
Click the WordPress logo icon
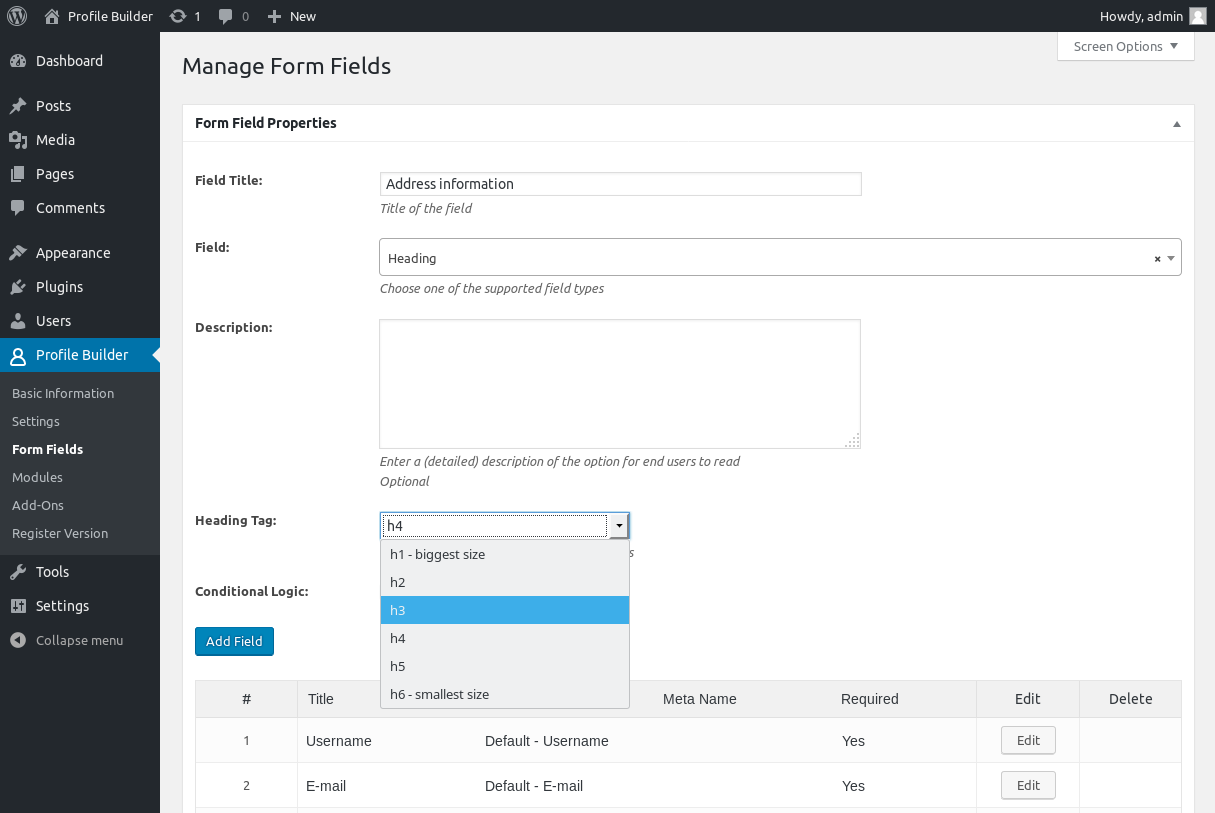17,16
